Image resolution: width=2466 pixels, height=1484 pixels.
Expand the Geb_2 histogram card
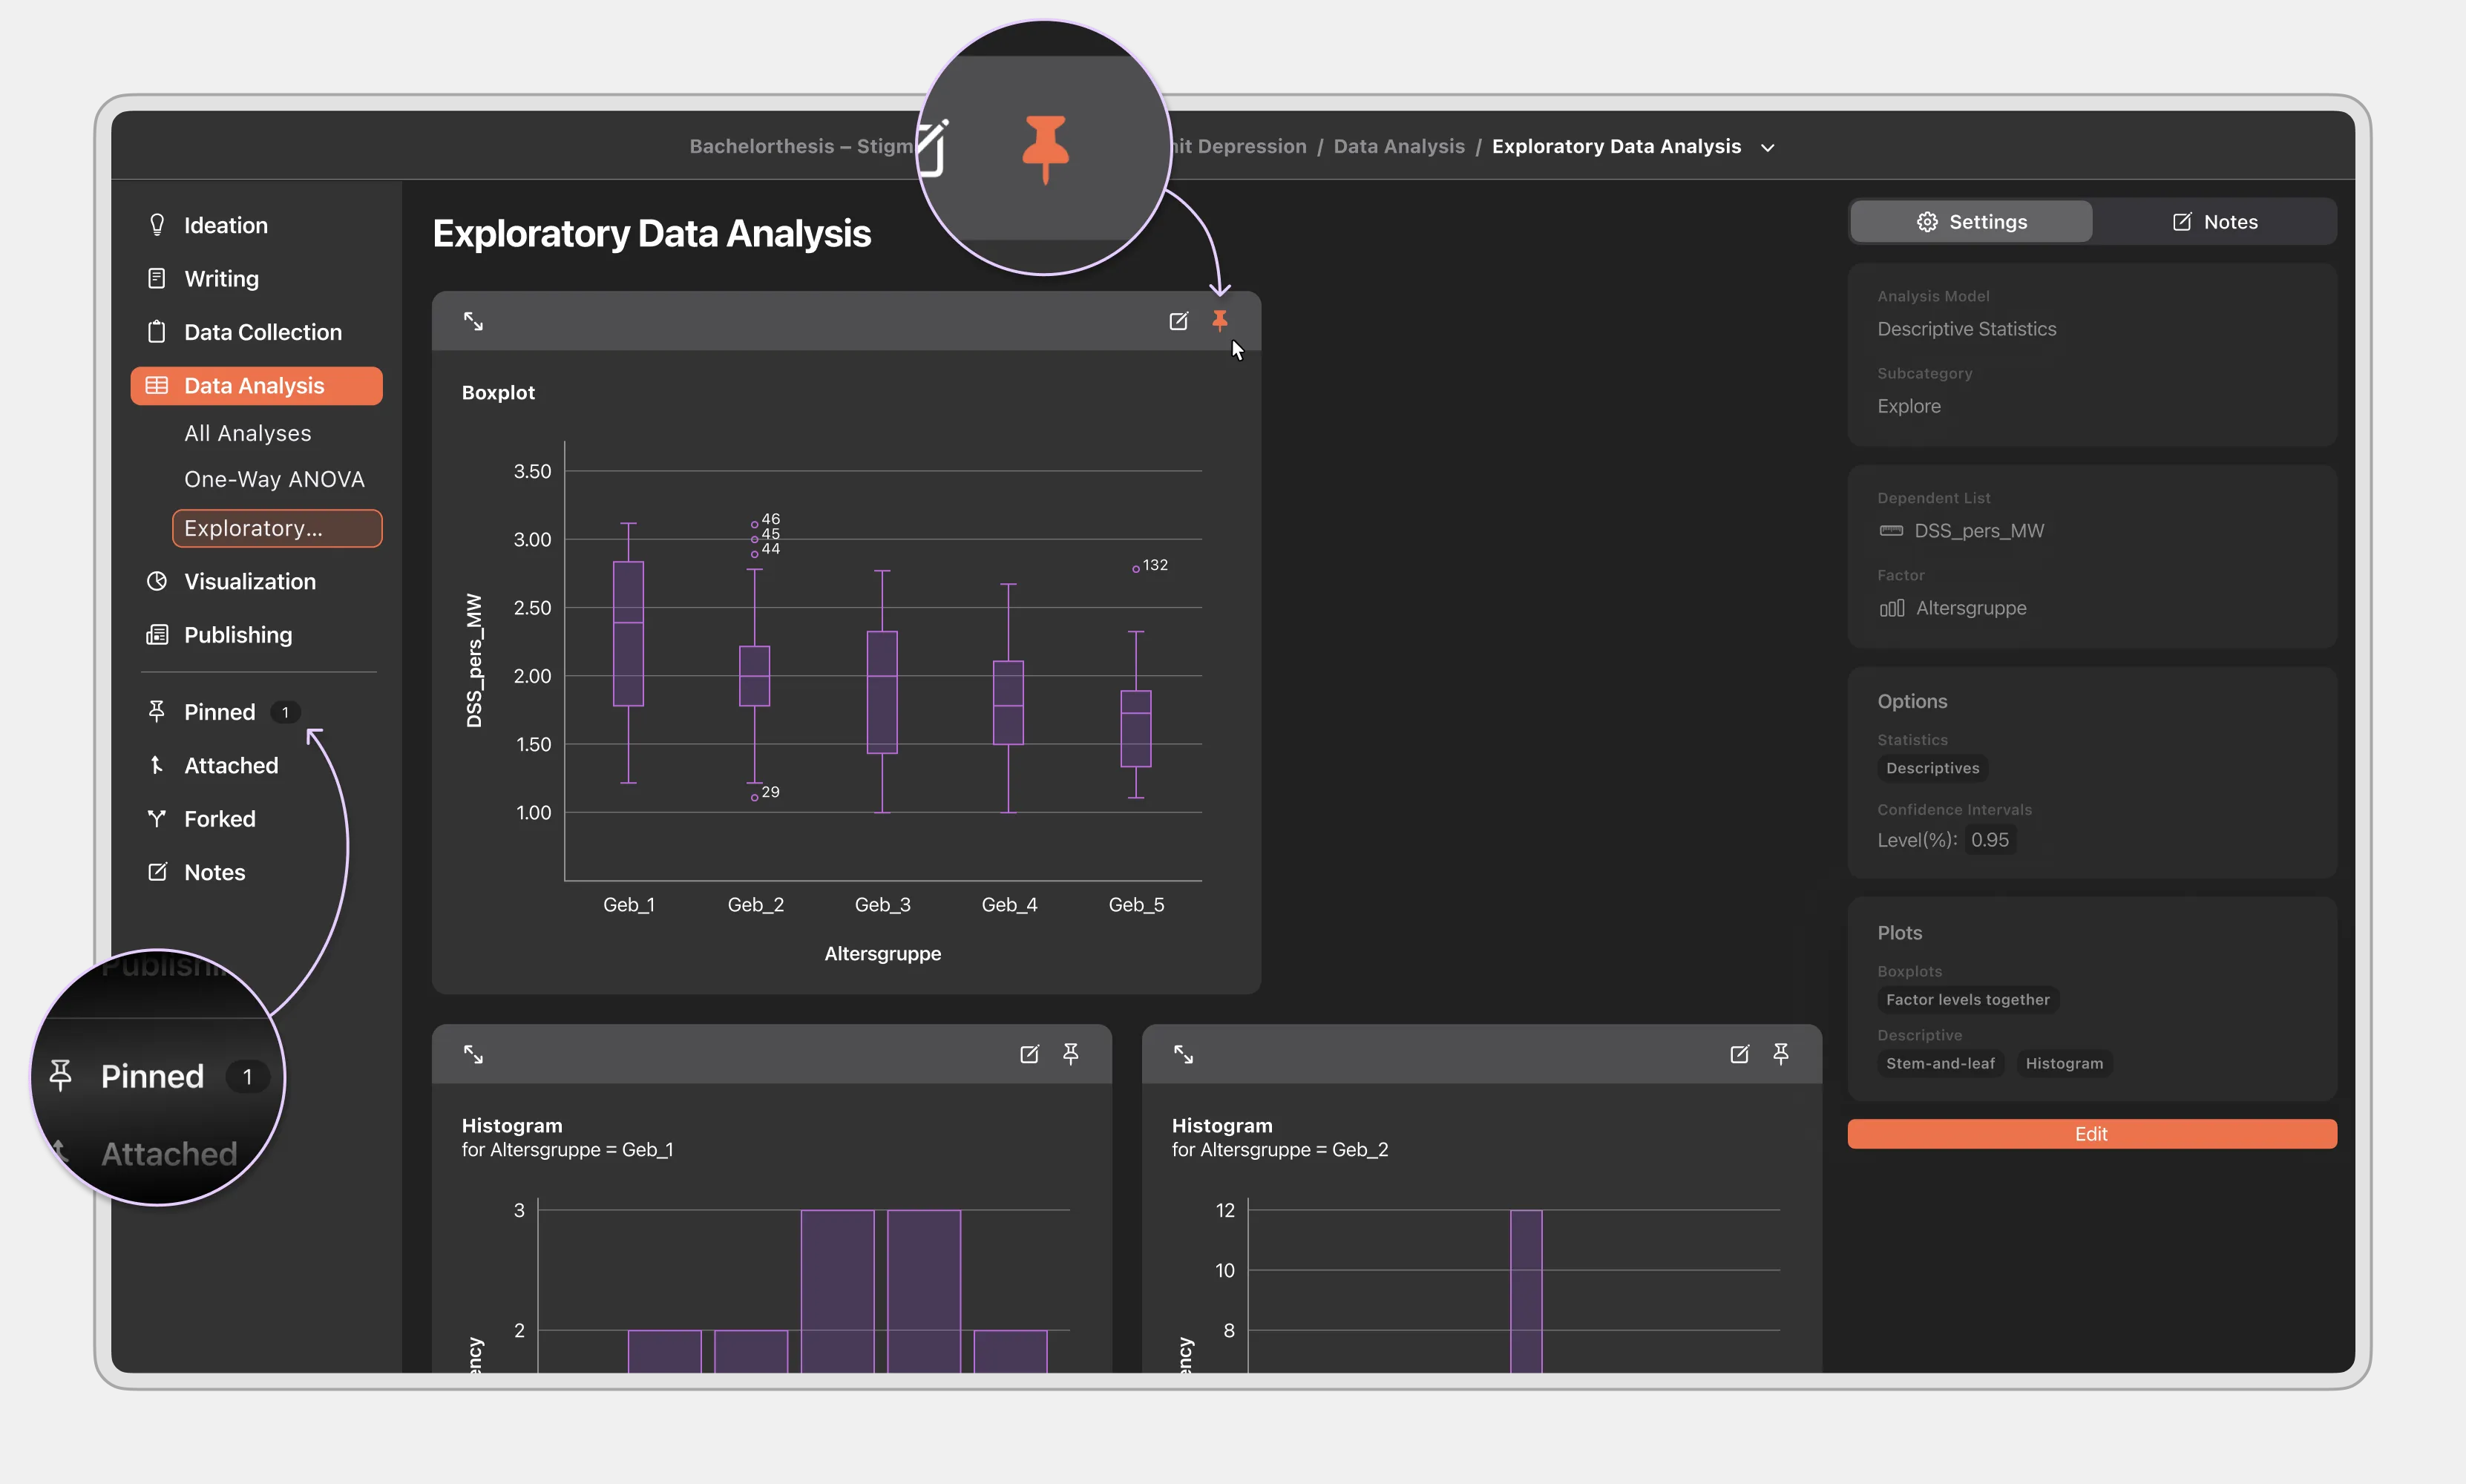tap(1183, 1054)
